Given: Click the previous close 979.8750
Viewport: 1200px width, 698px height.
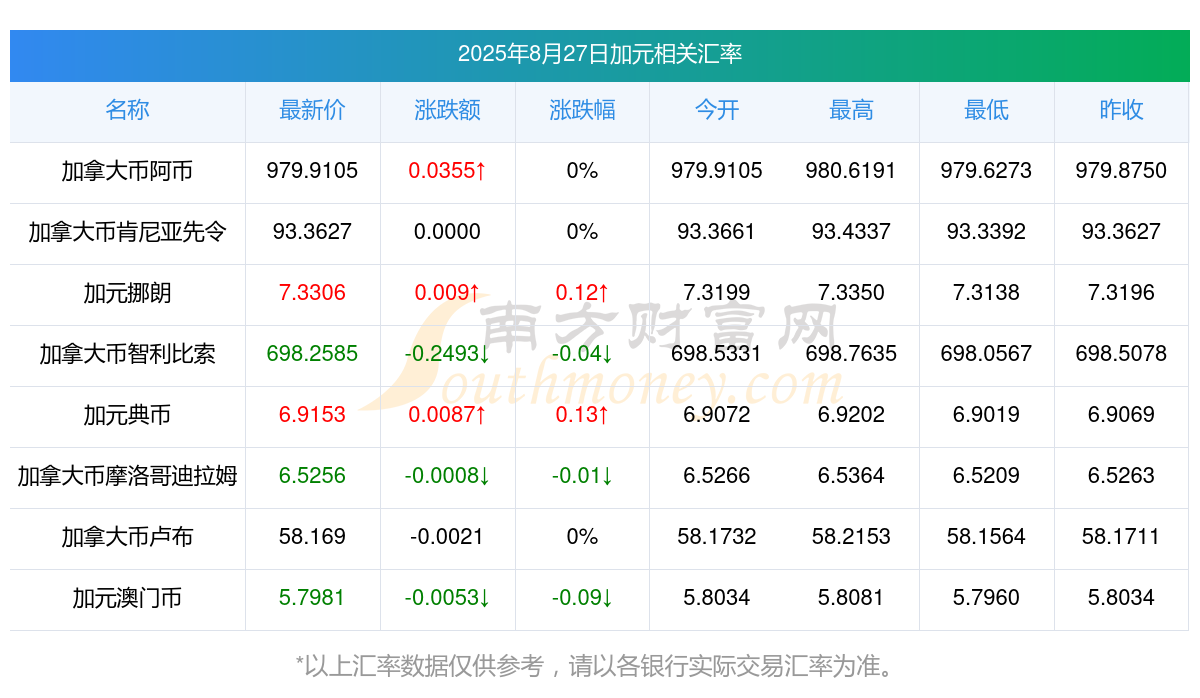Looking at the screenshot, I should [x=1121, y=171].
